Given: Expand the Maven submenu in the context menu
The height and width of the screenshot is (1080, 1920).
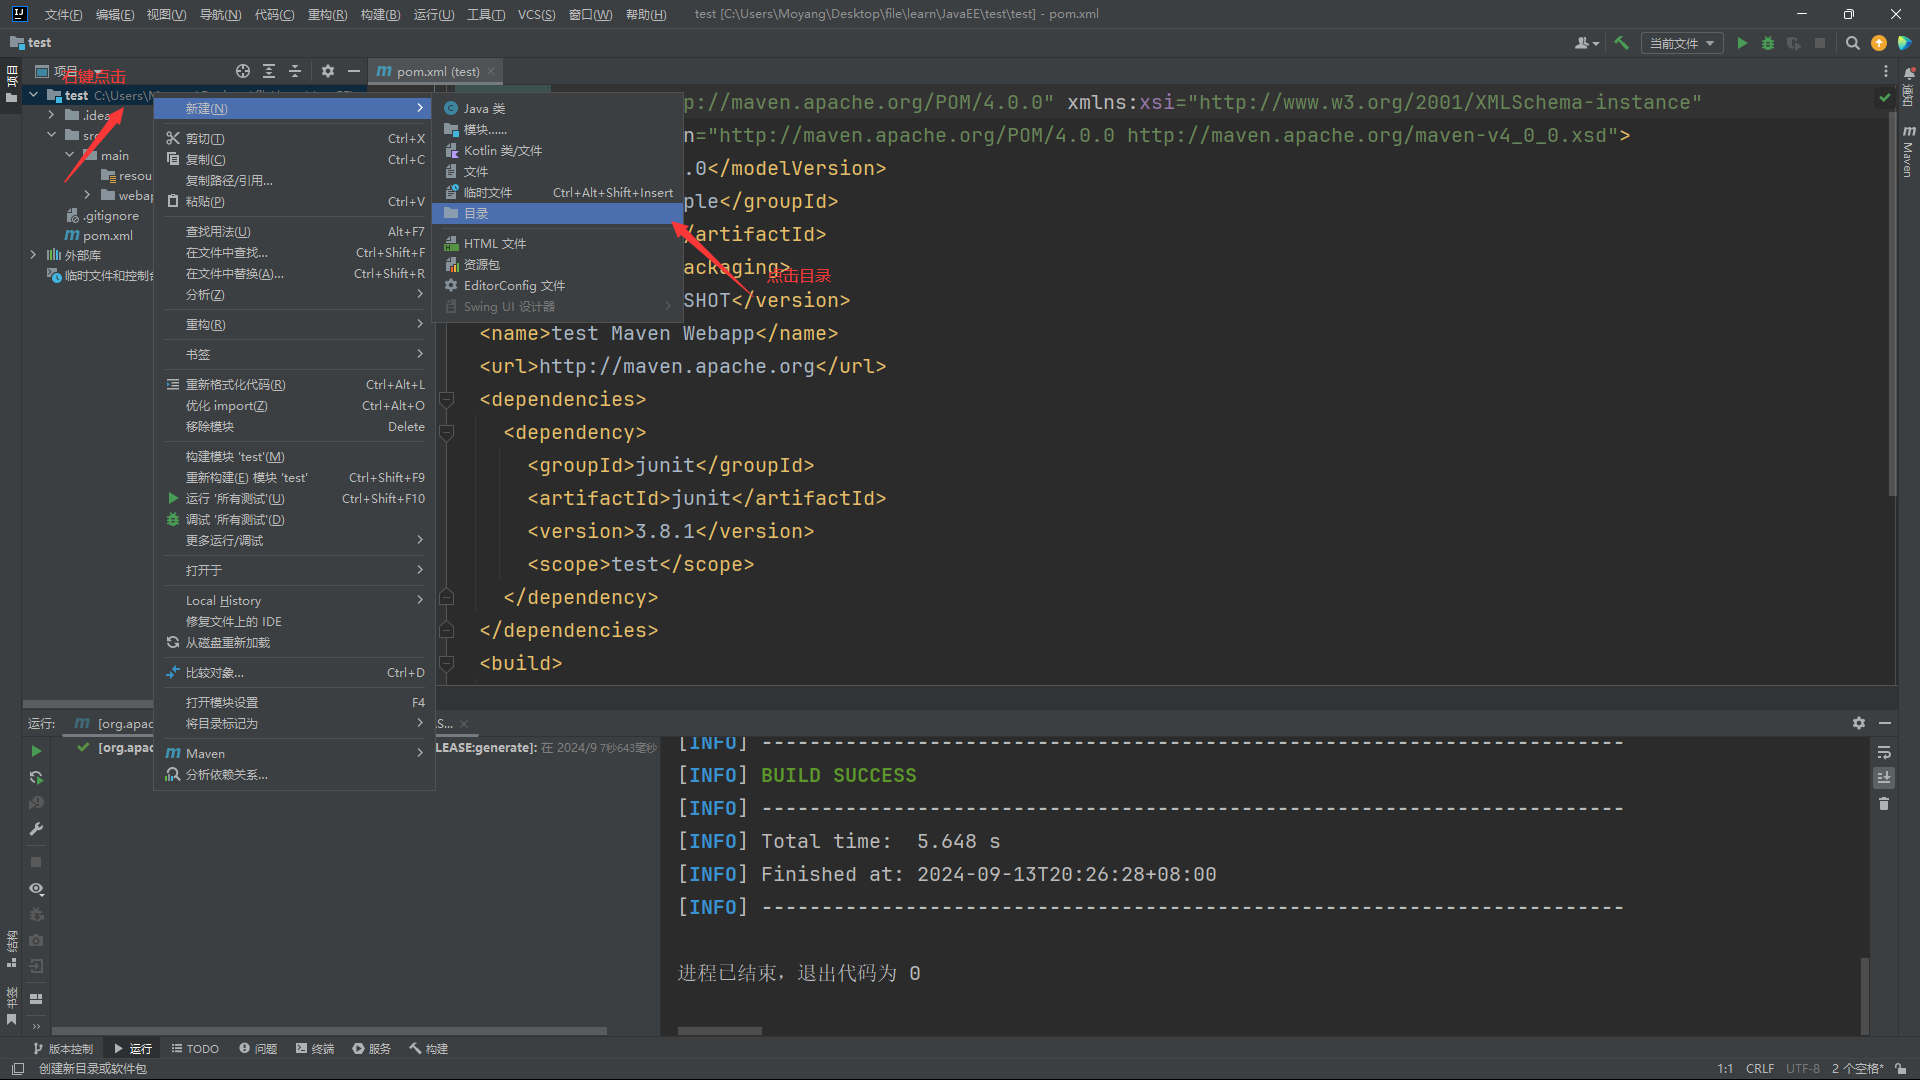Looking at the screenshot, I should tap(294, 754).
